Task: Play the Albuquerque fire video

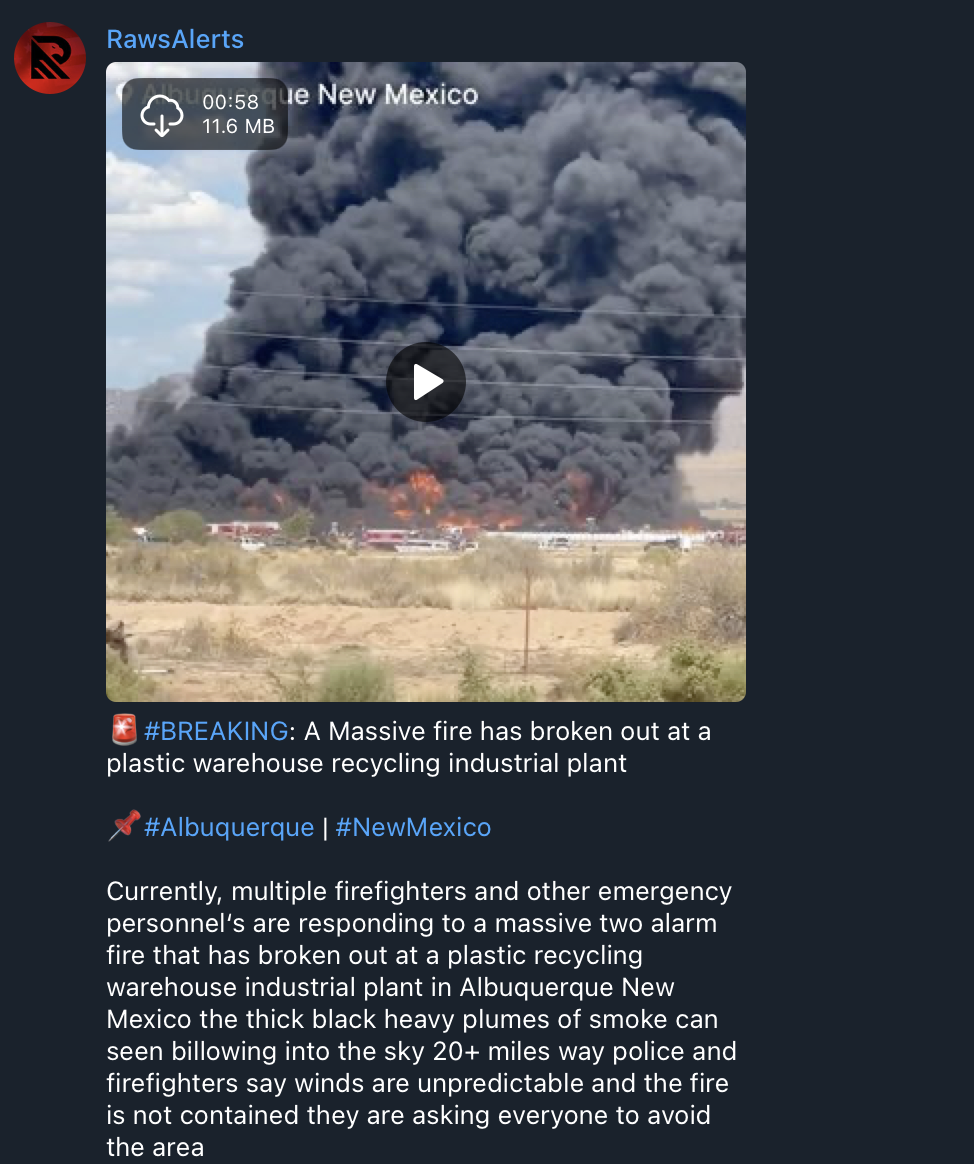Action: tap(425, 382)
